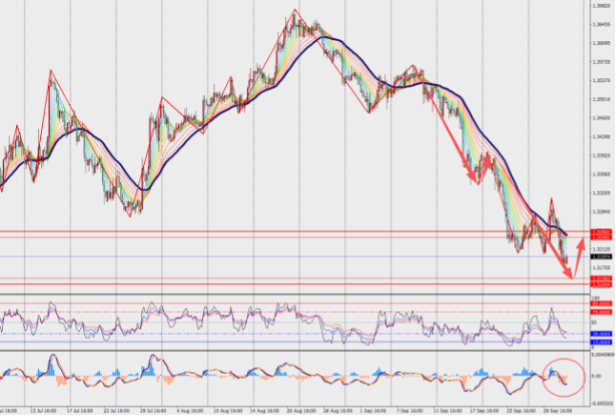
Task: Click the 1.32120 price on the scale
Action: pyautogui.click(x=601, y=249)
